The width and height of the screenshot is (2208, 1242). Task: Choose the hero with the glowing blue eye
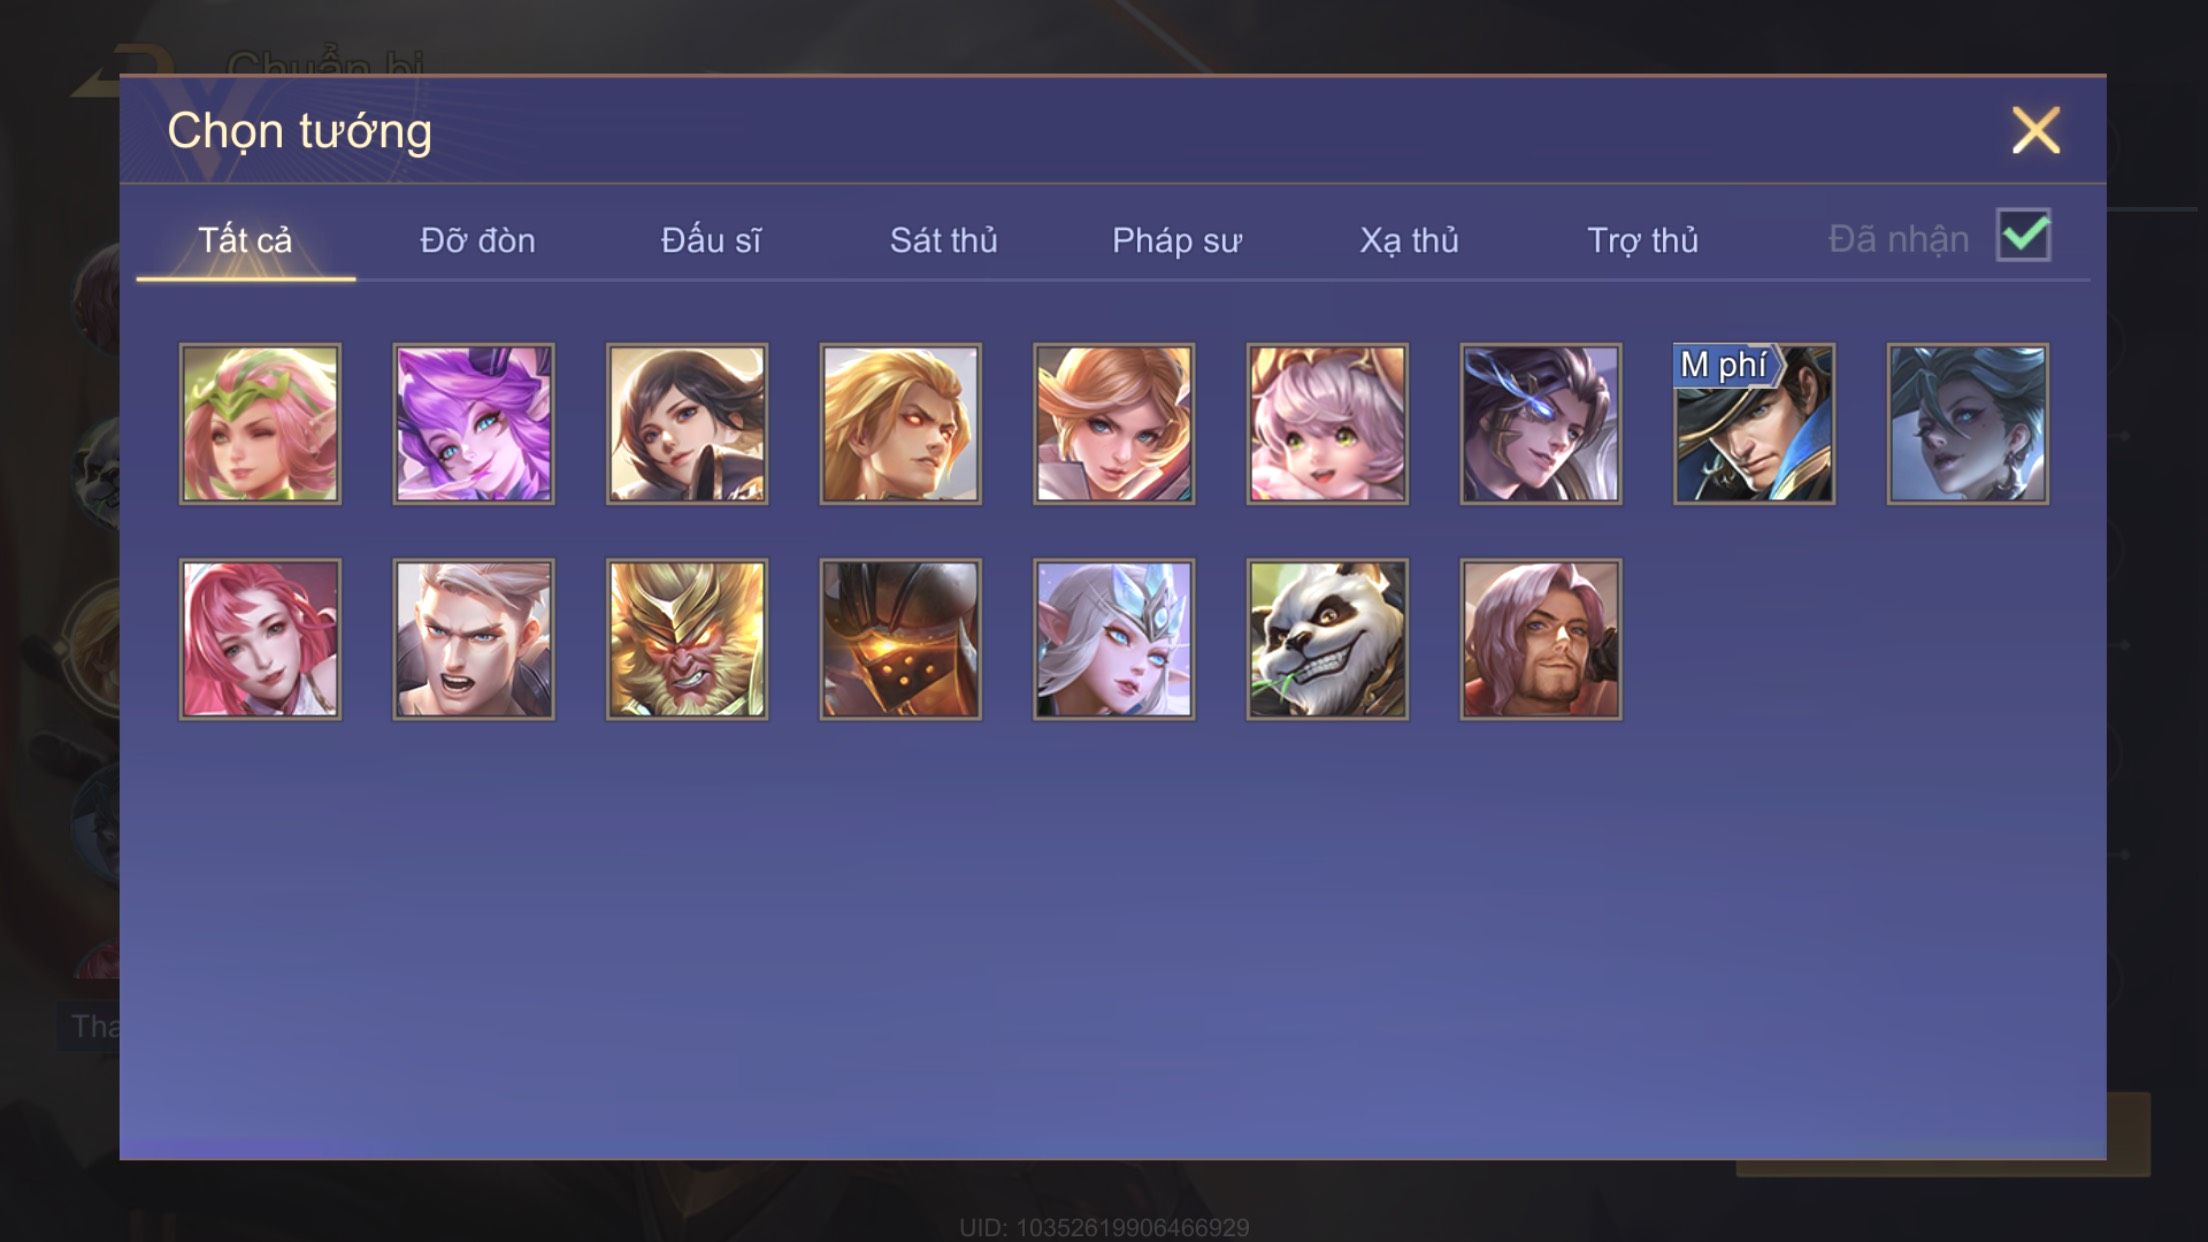1541,424
